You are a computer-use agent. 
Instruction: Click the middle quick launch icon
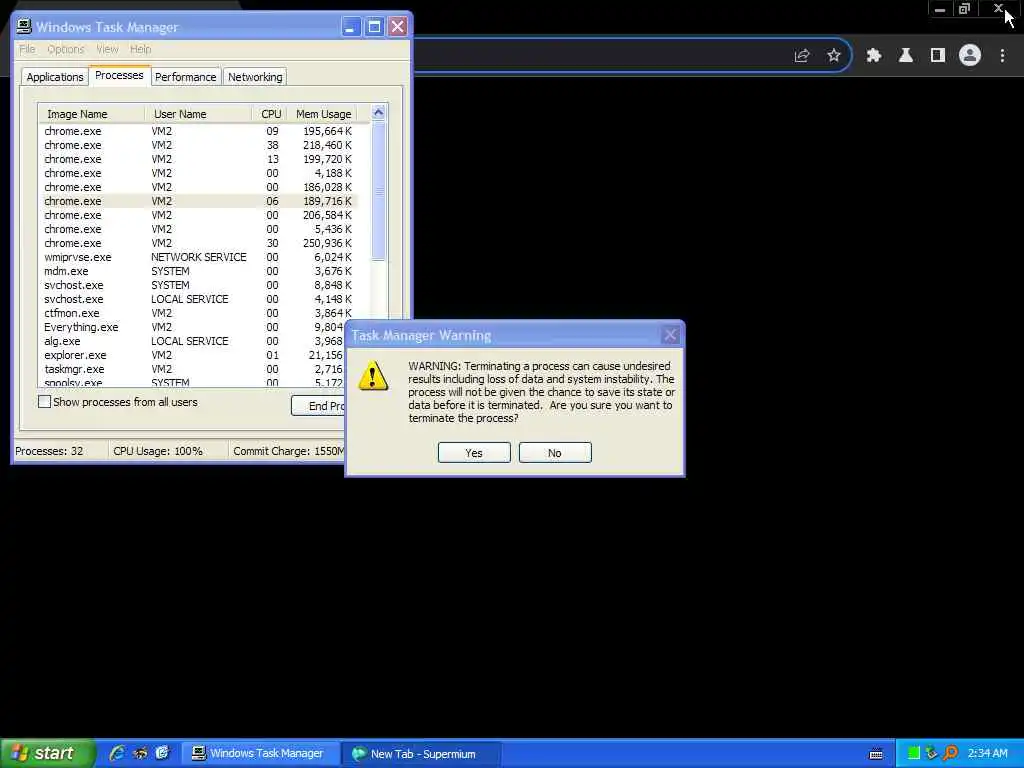140,753
